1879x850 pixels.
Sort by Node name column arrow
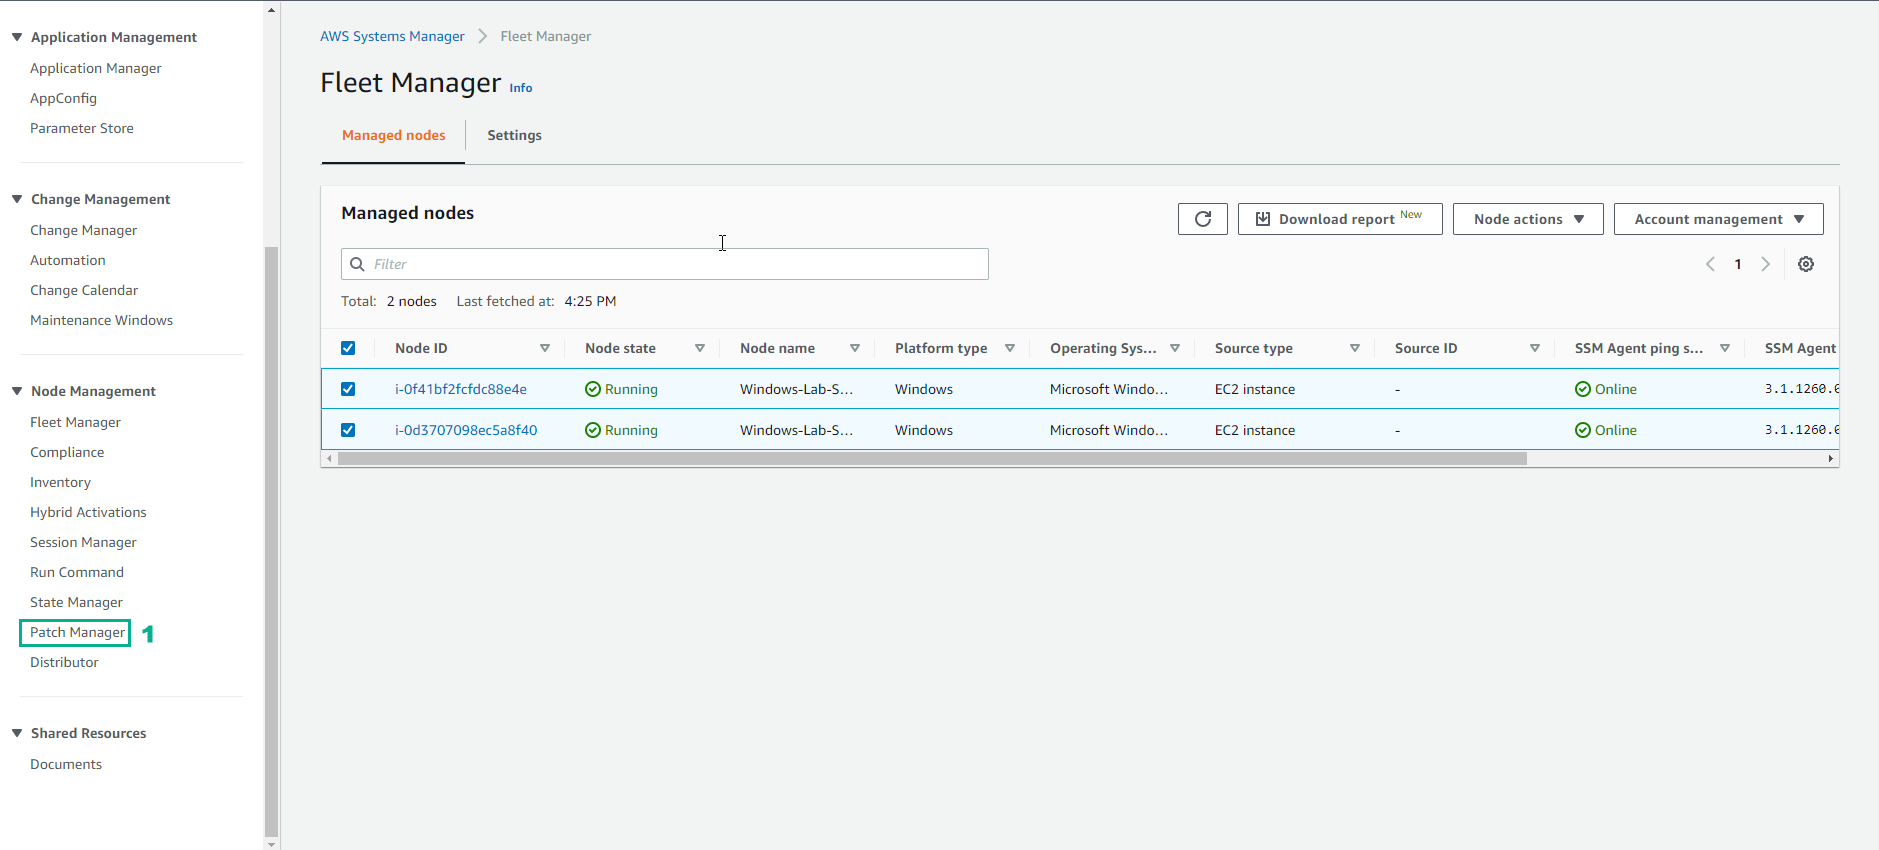[x=855, y=348]
